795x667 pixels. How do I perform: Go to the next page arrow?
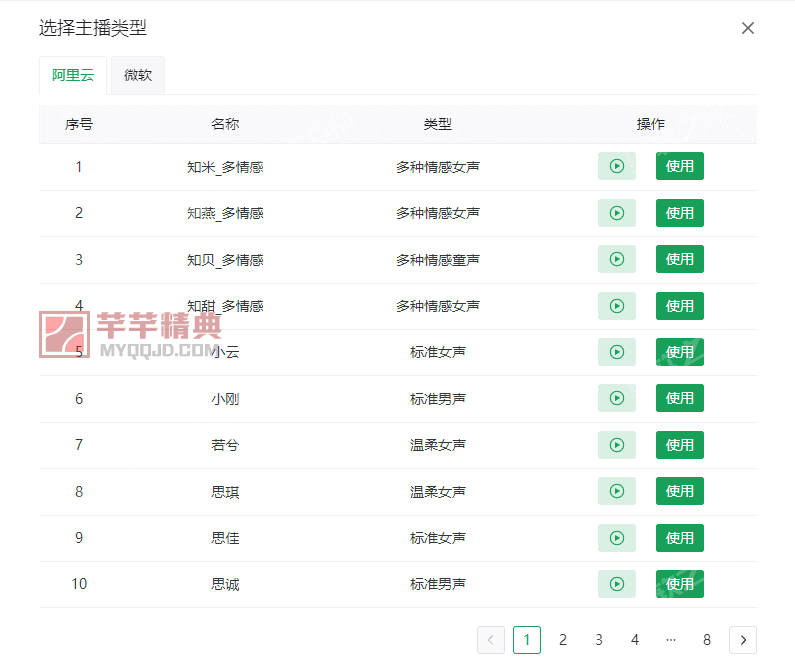click(743, 640)
